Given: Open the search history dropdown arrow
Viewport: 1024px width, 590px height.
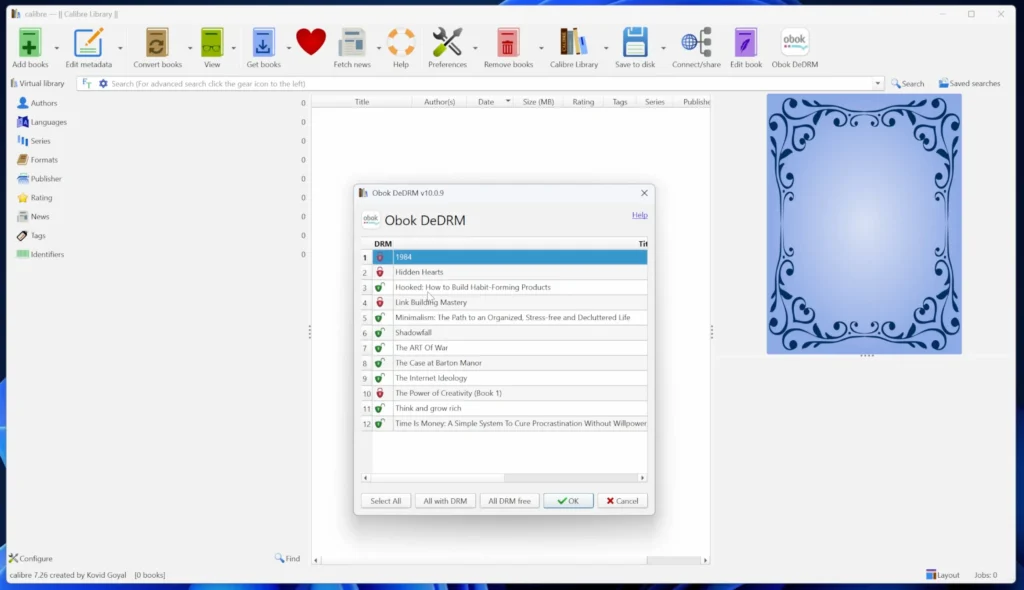Looking at the screenshot, I should [878, 84].
